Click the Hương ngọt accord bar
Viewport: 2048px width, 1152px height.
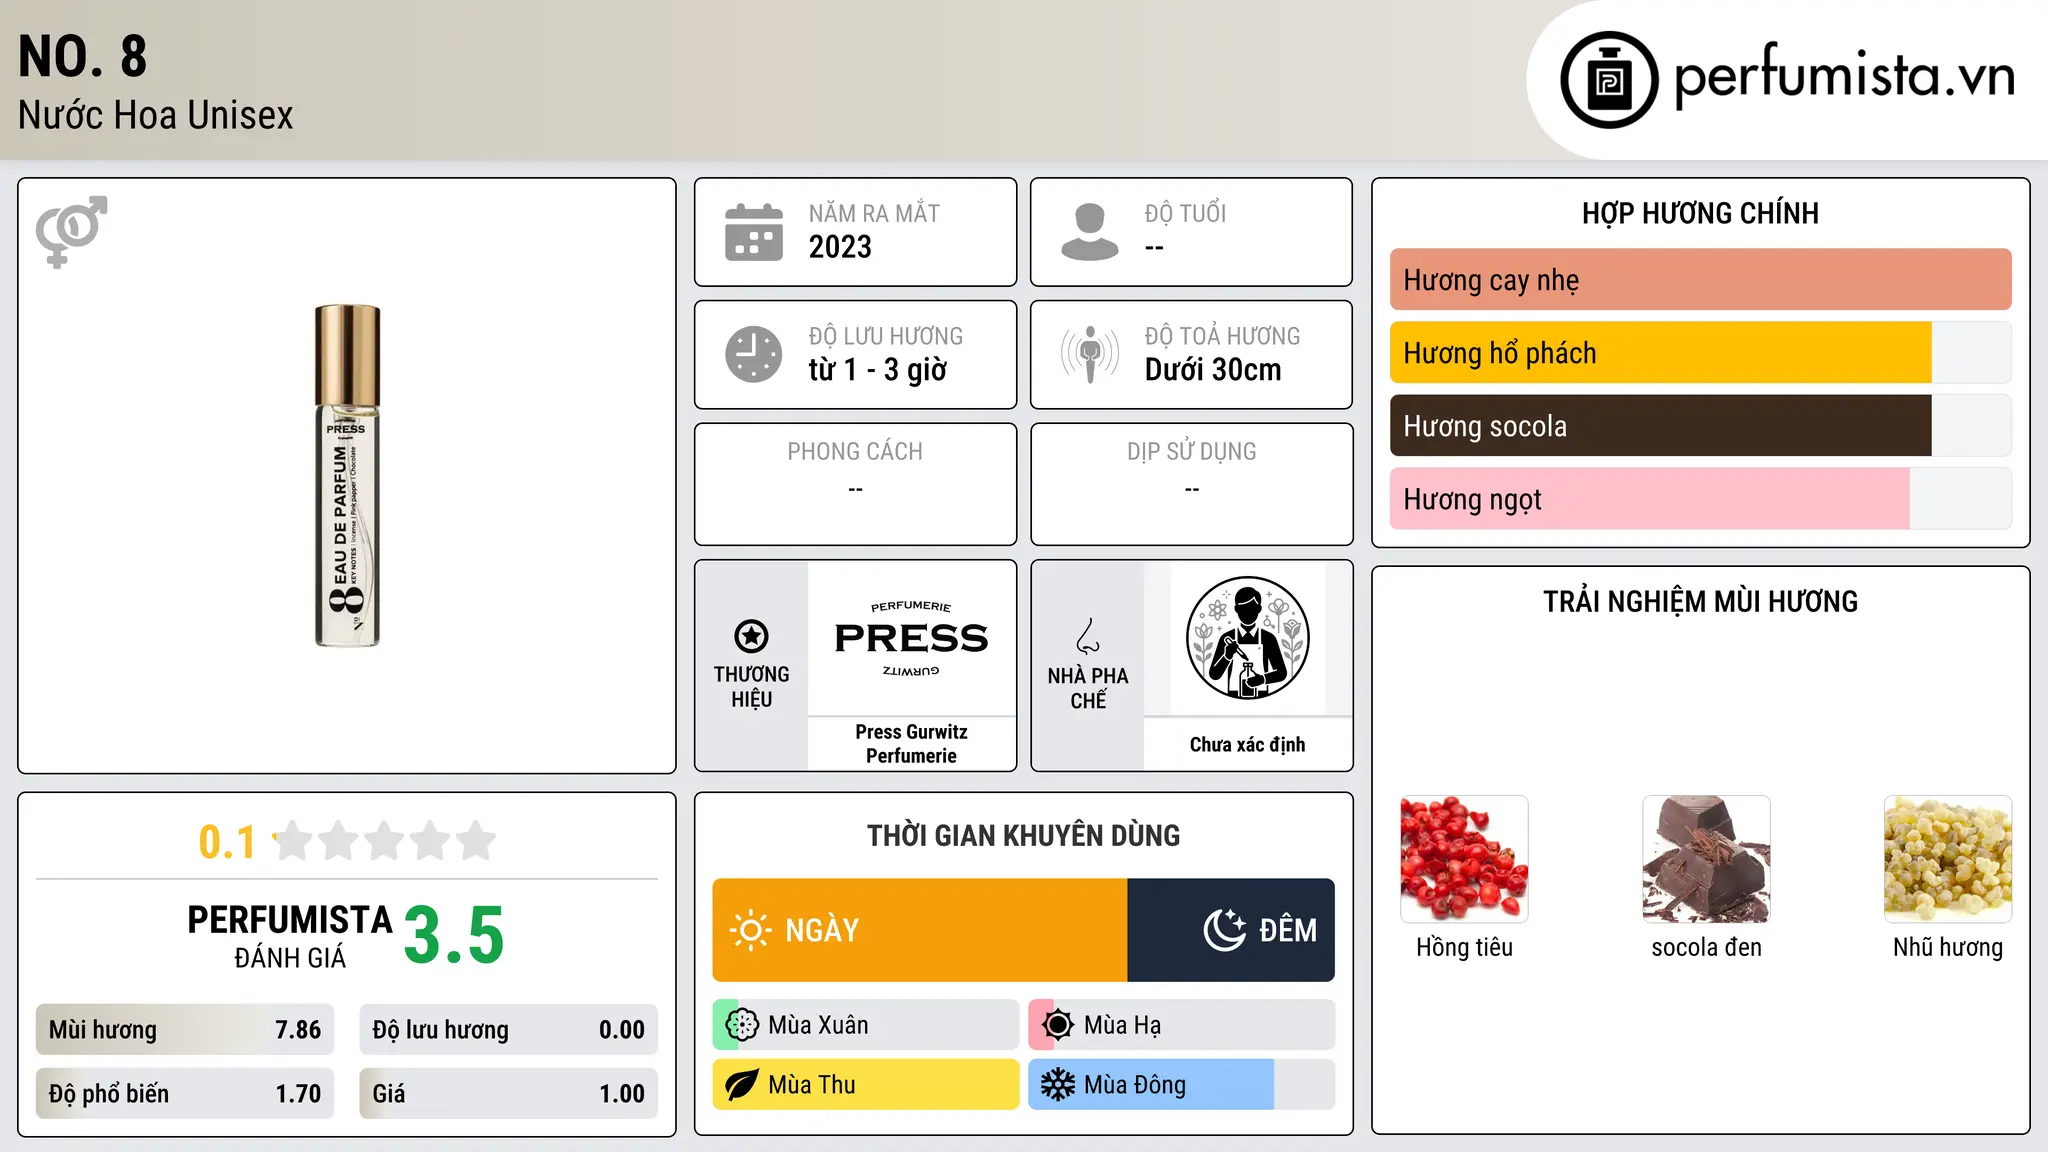click(x=1700, y=499)
